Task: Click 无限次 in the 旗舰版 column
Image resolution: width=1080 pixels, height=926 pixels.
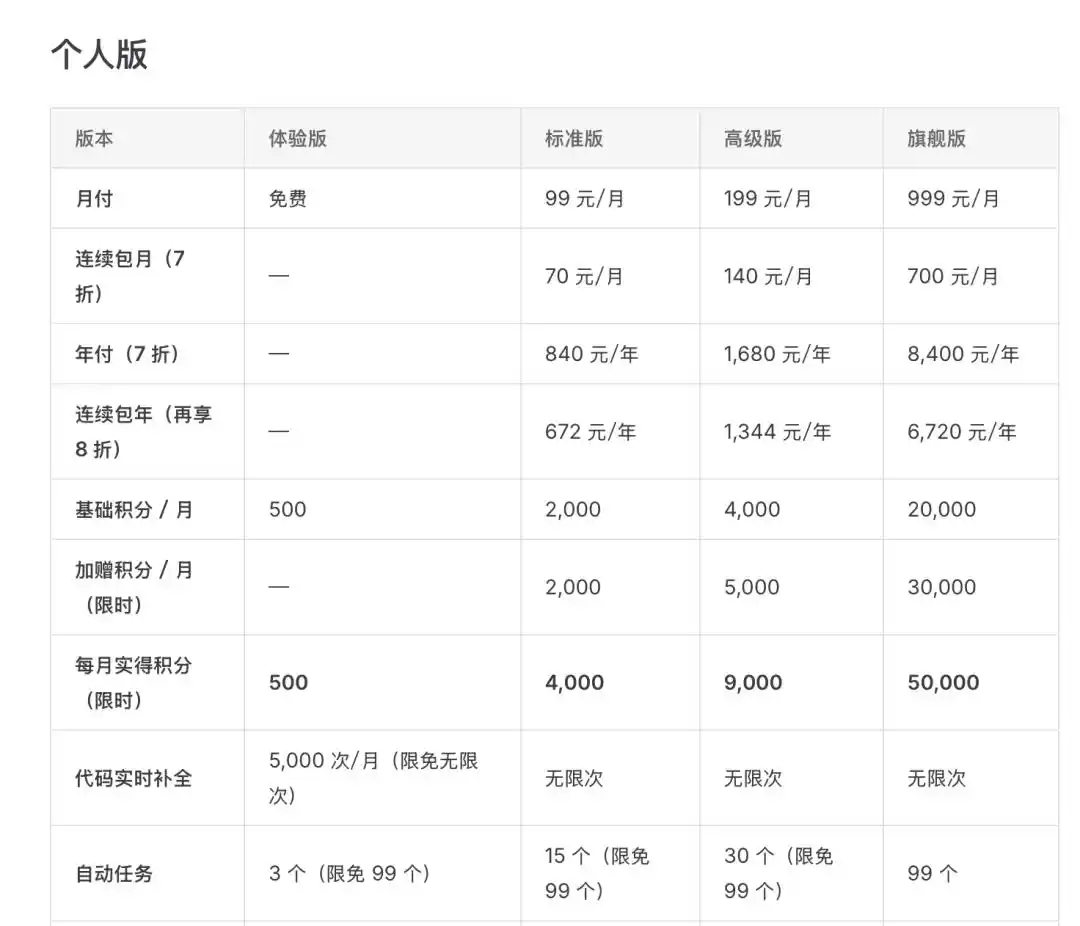Action: 936,779
